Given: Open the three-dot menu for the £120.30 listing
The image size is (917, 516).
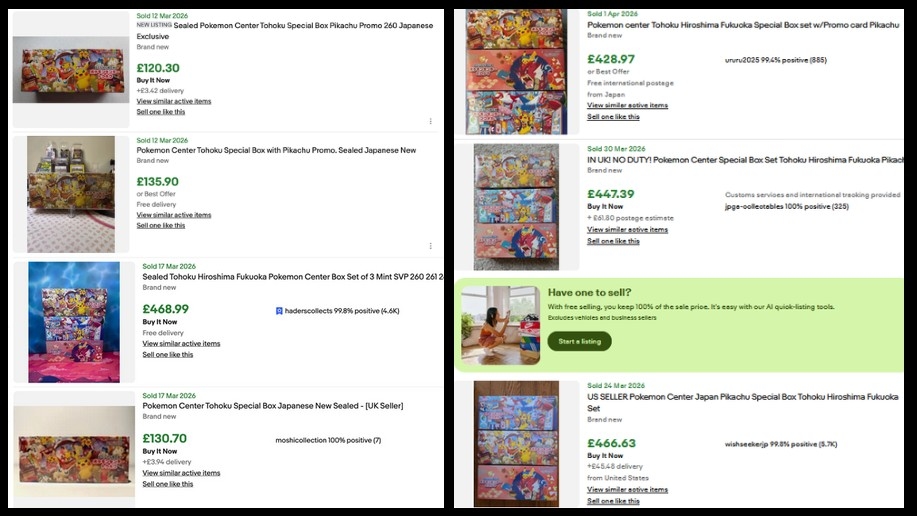Looking at the screenshot, I should click(x=430, y=121).
